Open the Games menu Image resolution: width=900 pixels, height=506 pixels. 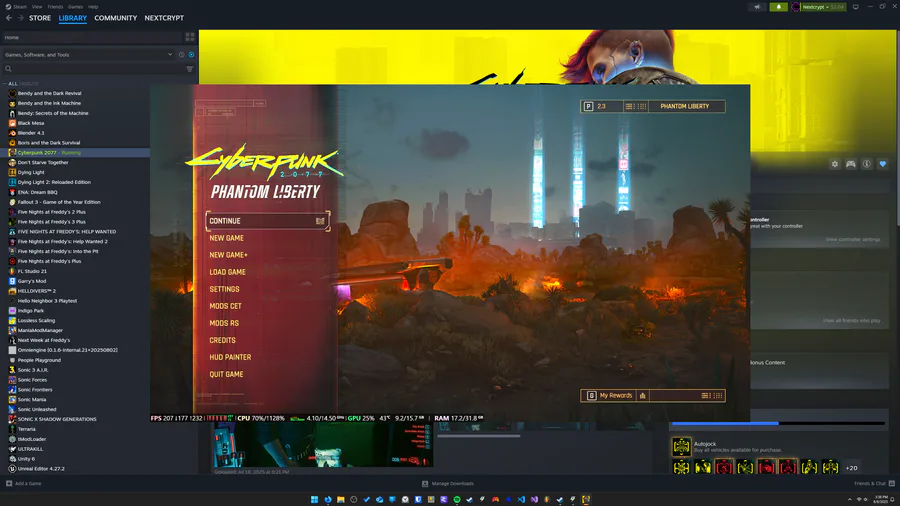75,7
